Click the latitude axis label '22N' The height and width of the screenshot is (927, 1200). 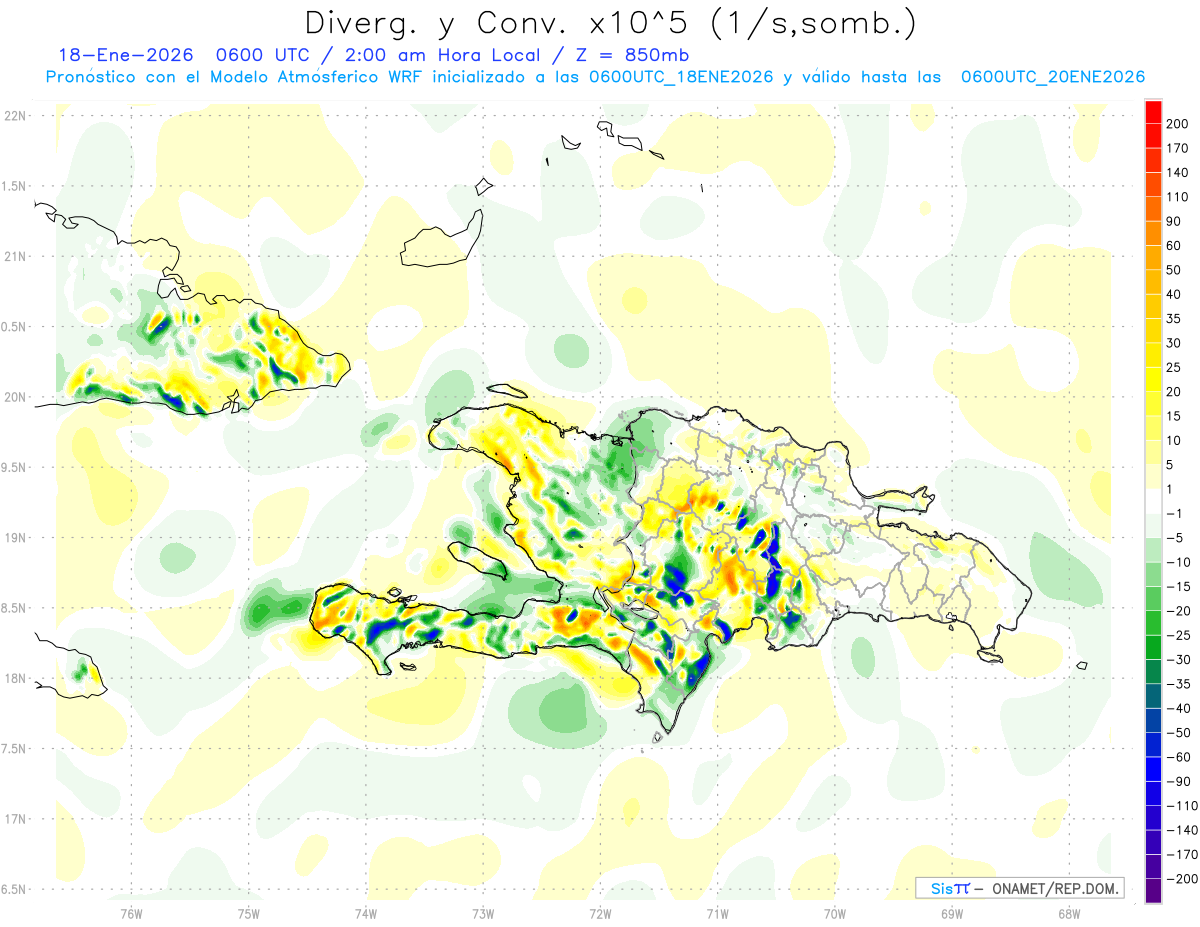14,116
